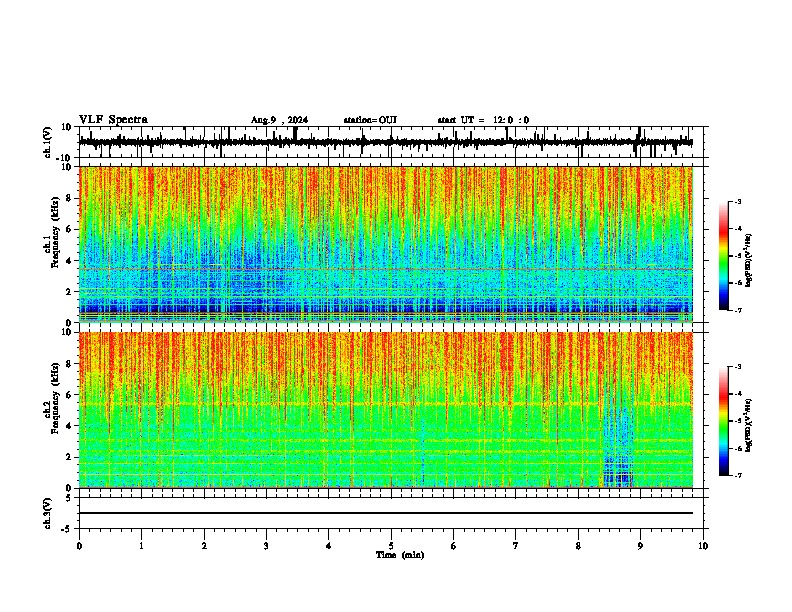Click the "2" kHz tick on ch.2 spectrogram
Image resolution: width=792 pixels, height=612 pixels.
69,457
